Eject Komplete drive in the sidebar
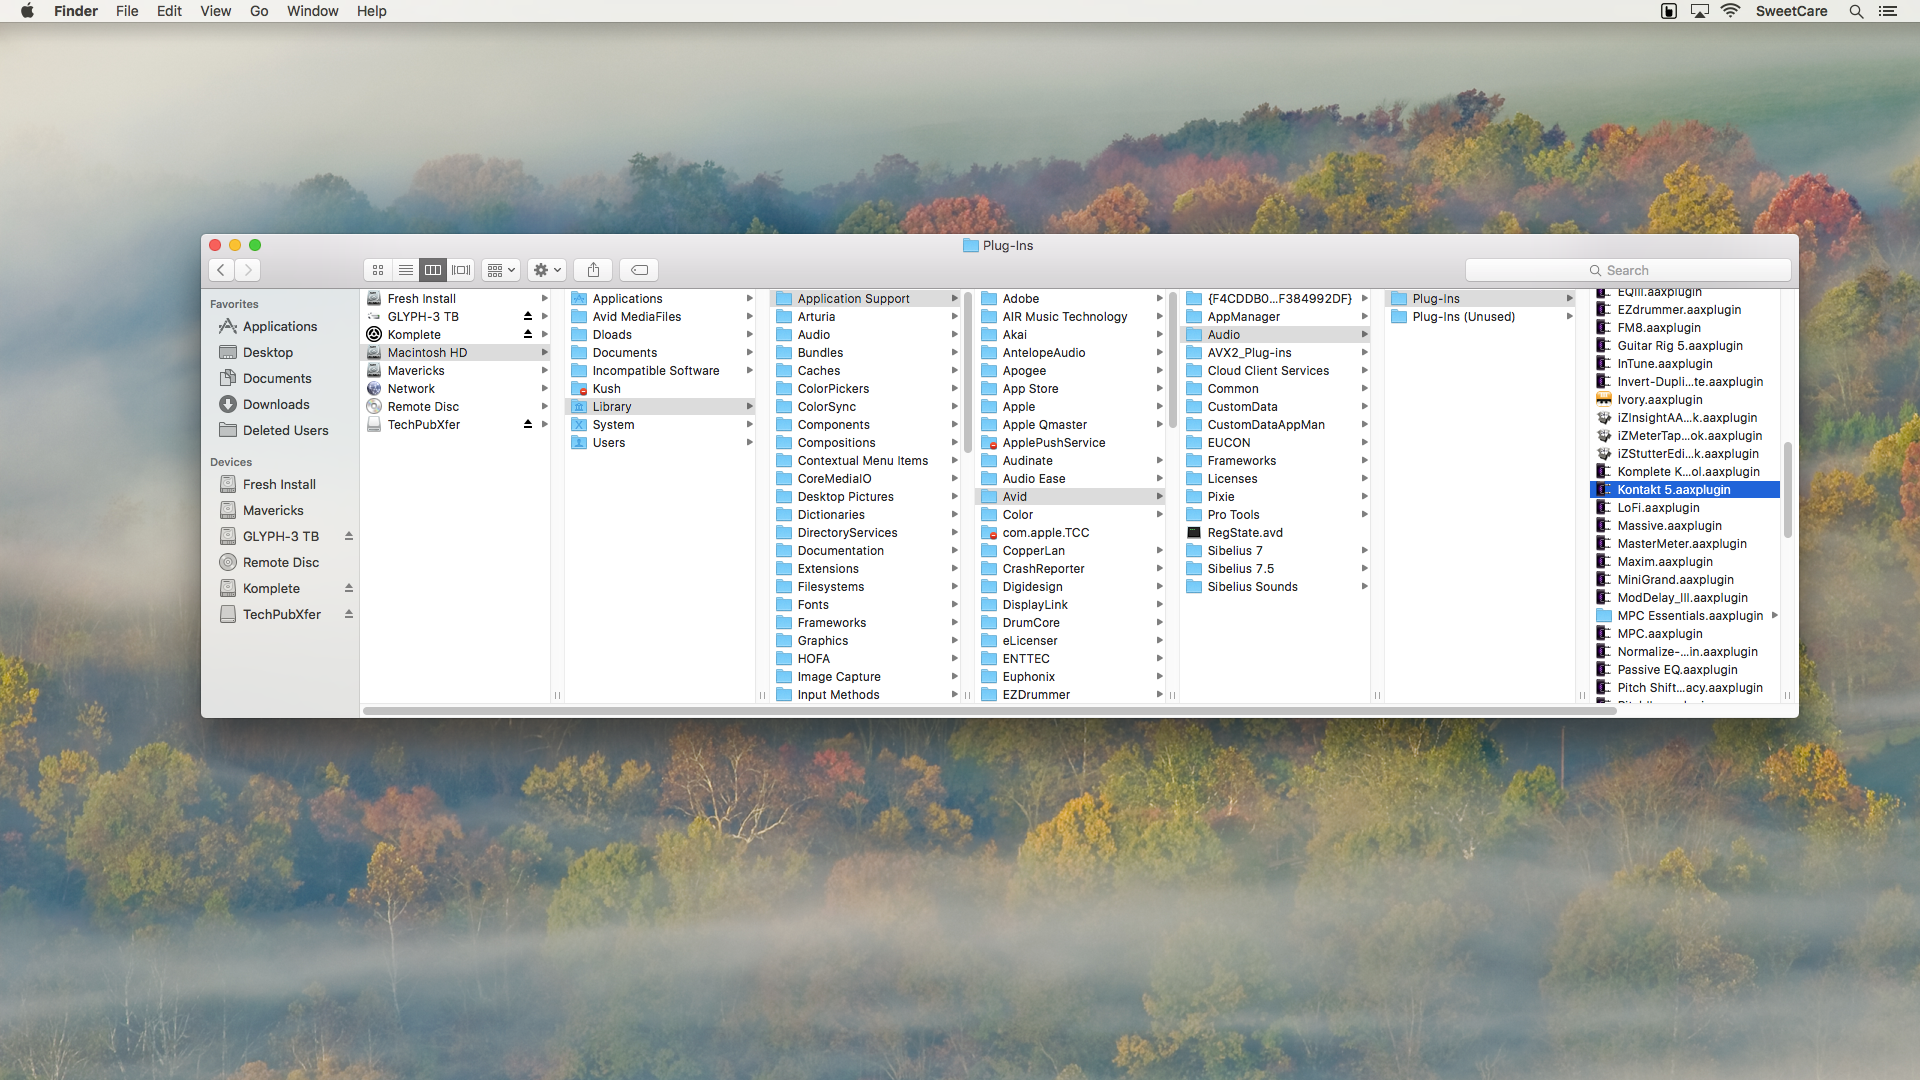1920x1080 pixels. pyautogui.click(x=349, y=589)
